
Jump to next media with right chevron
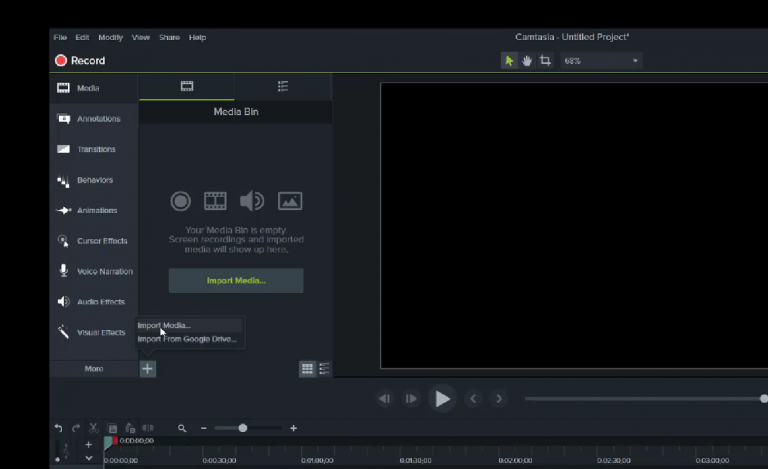click(x=499, y=399)
